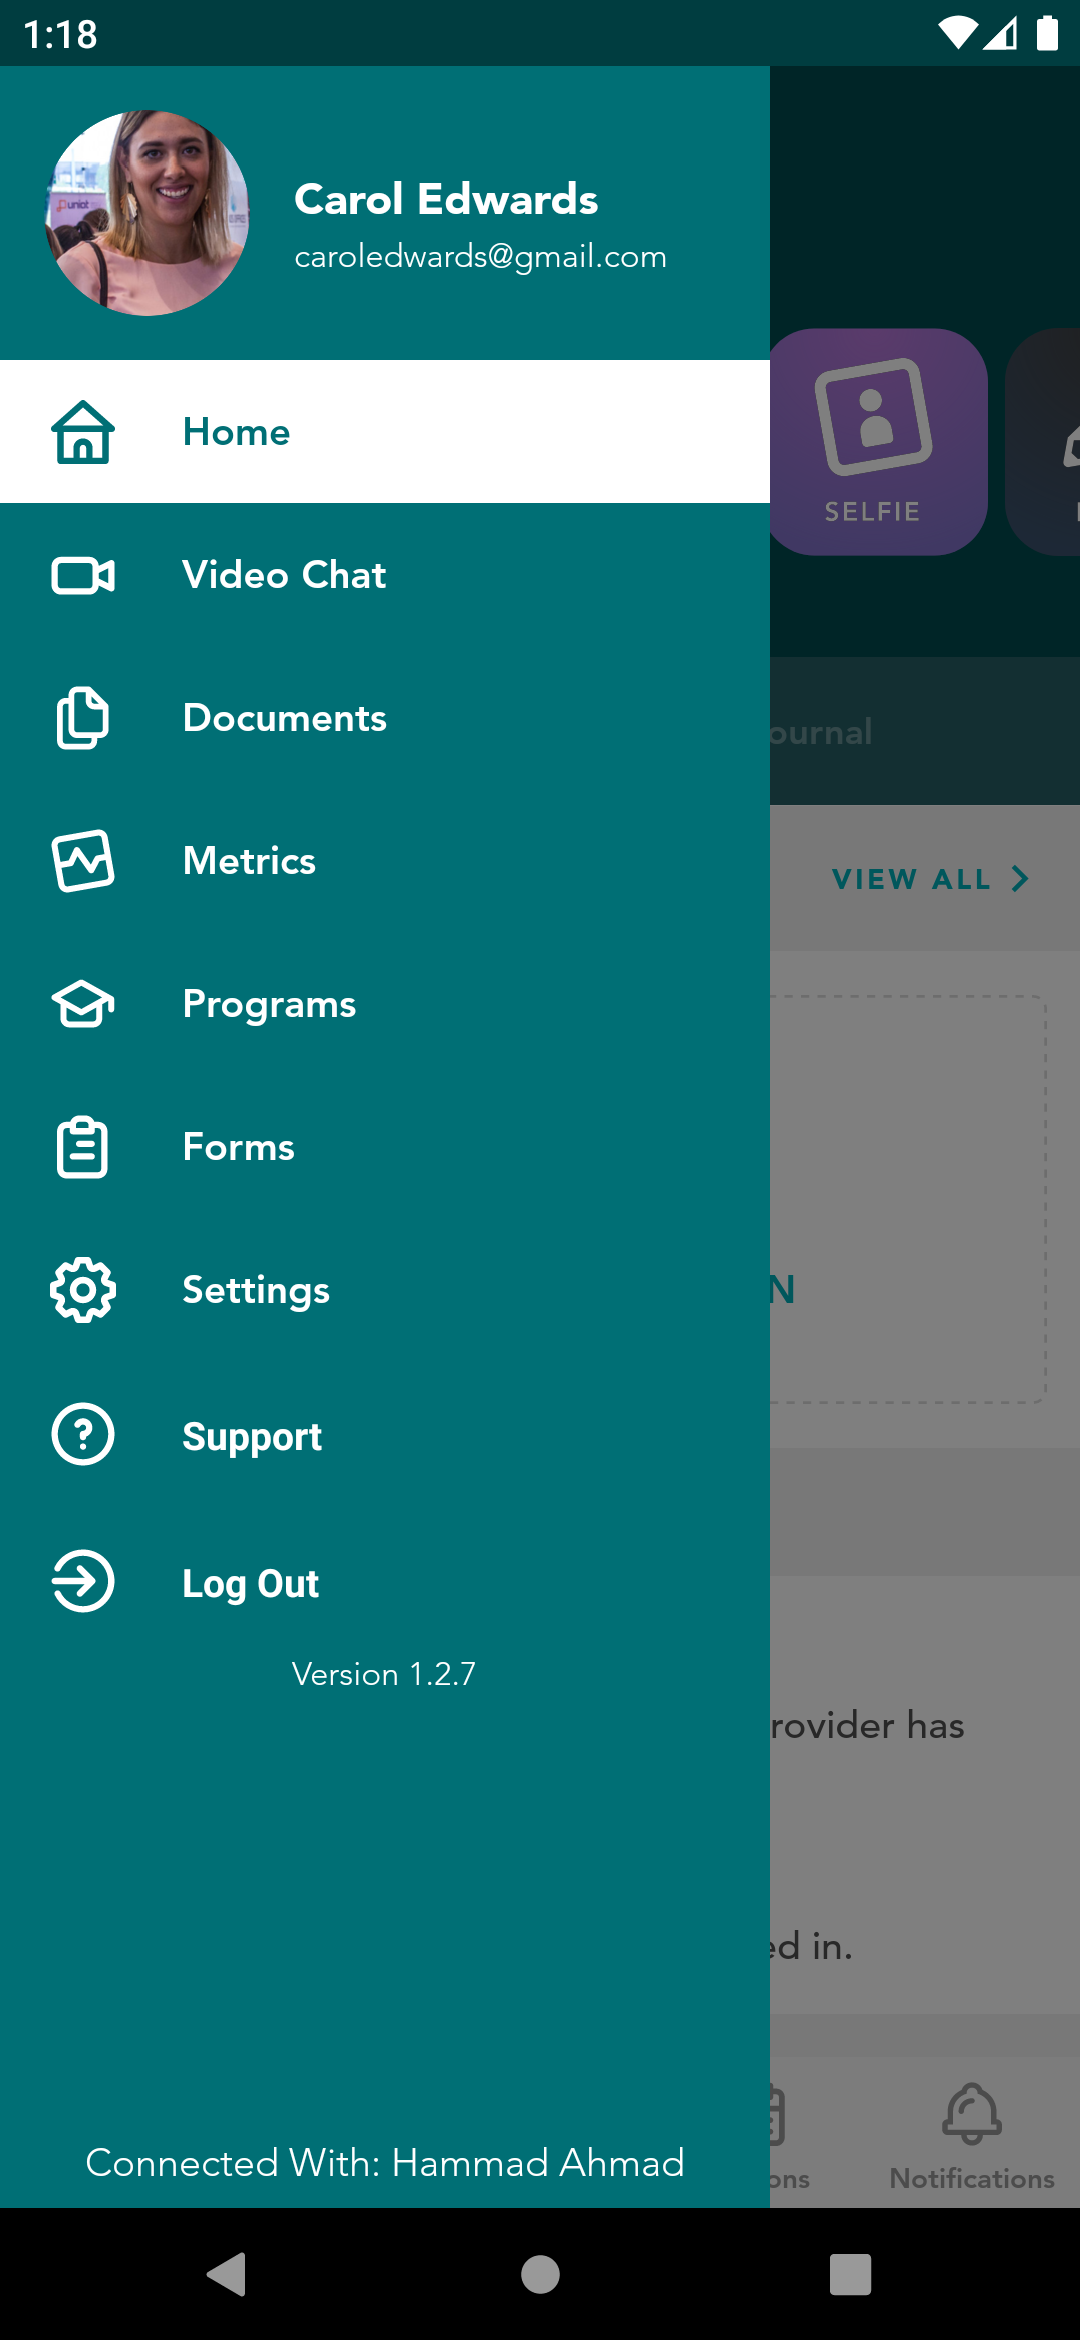Go to Programs in the side menu
The width and height of the screenshot is (1080, 2340).
click(385, 1004)
